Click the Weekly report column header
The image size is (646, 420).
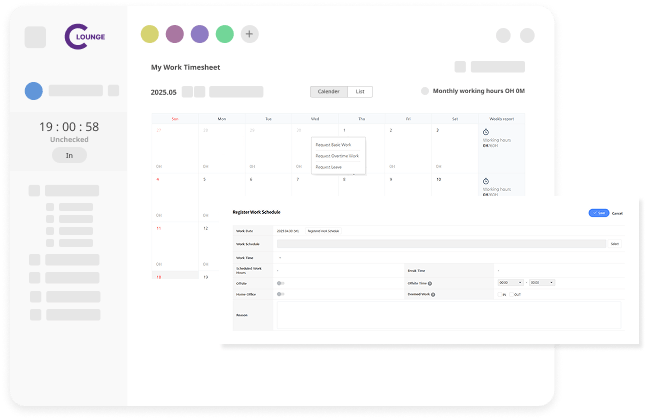click(x=501, y=119)
